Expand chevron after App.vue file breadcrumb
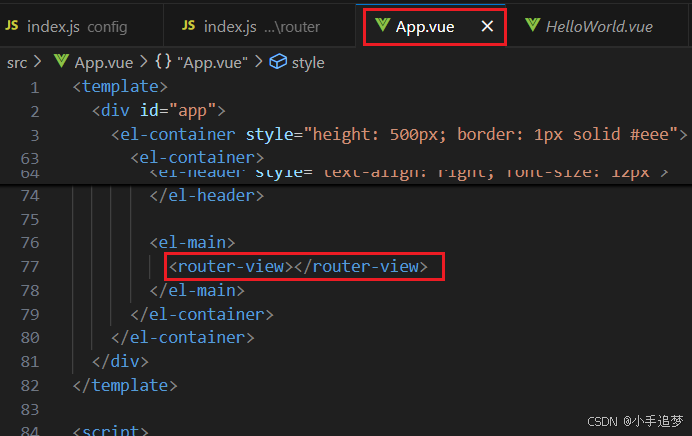Viewport: 692px width, 436px height. (143, 61)
